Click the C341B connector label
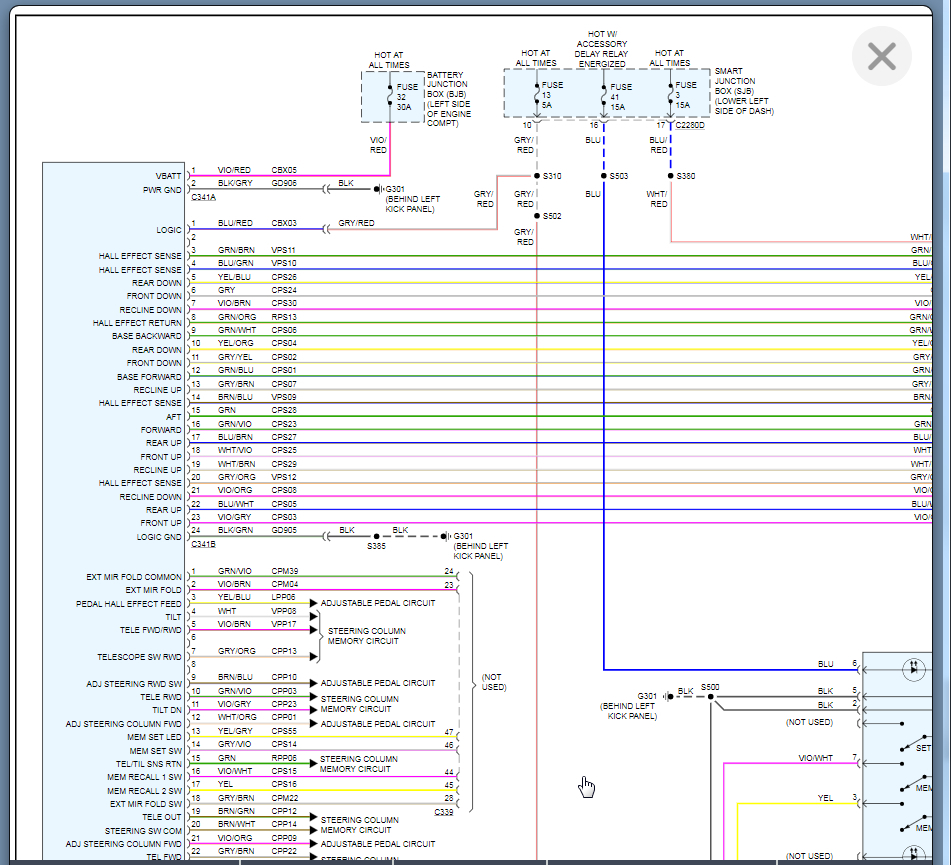Viewport: 951px width, 865px height. click(x=203, y=545)
